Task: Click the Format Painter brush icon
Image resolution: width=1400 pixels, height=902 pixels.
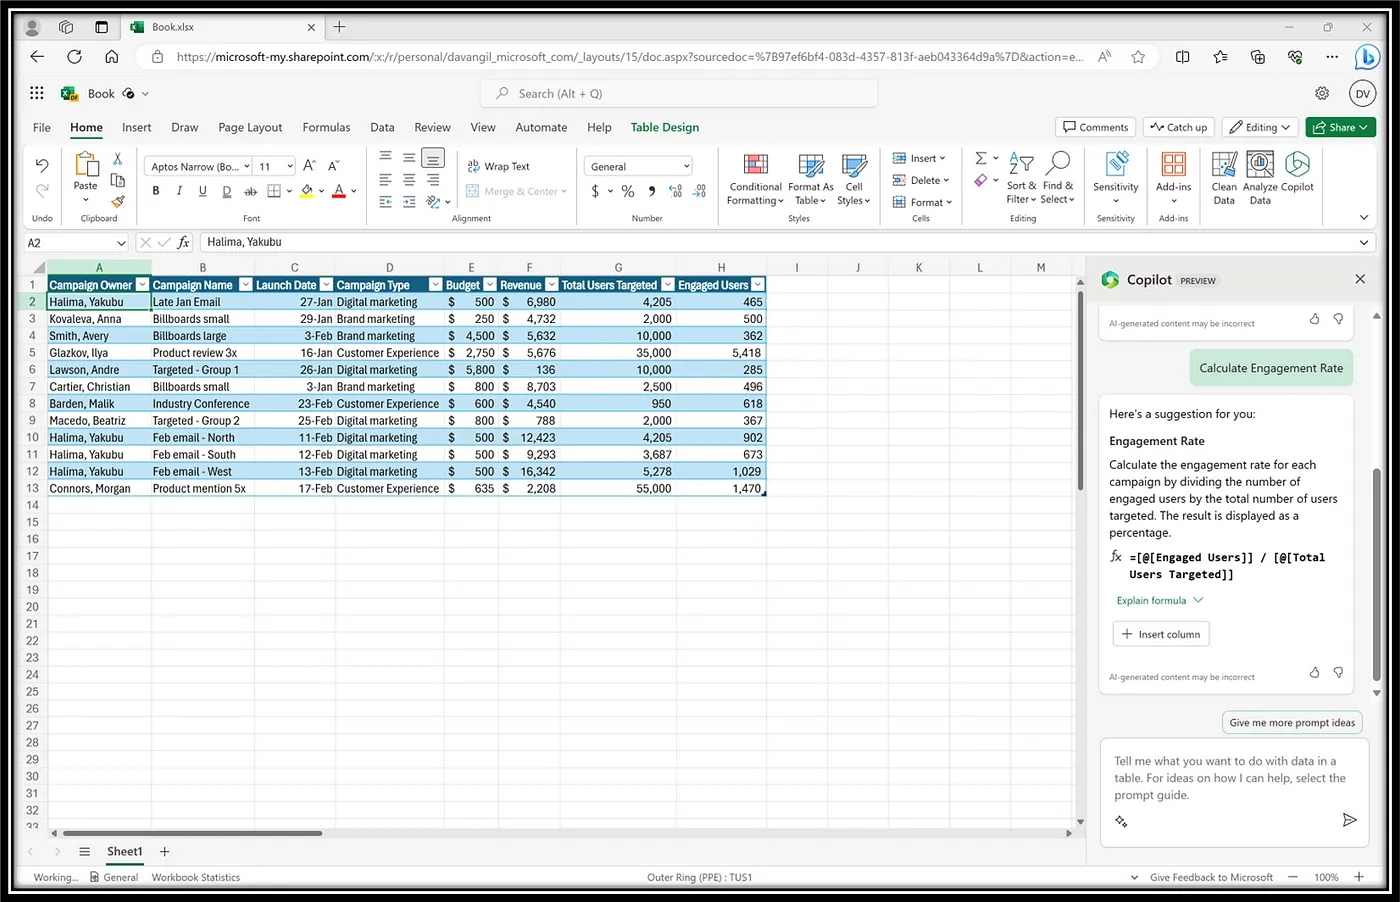Action: tap(118, 201)
